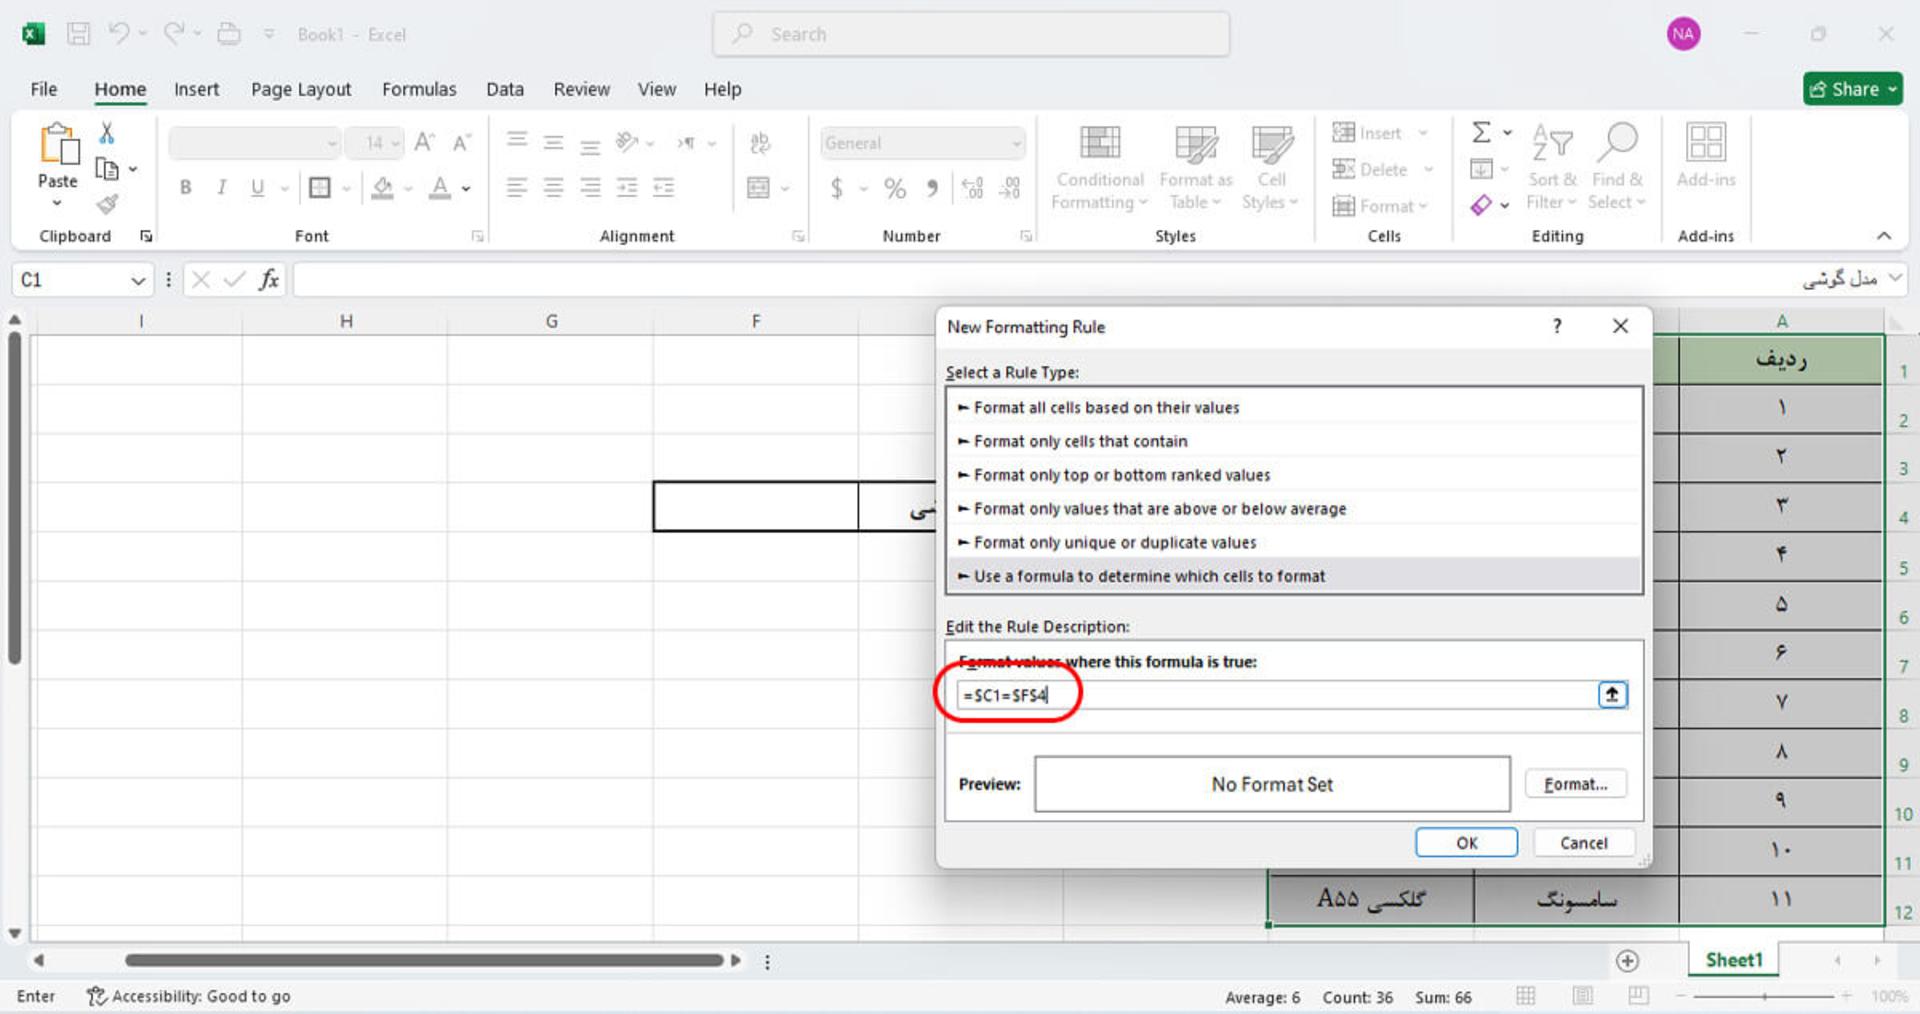Viewport: 1920px width, 1014px height.
Task: Click the Insert Function fx icon
Action: coord(268,280)
